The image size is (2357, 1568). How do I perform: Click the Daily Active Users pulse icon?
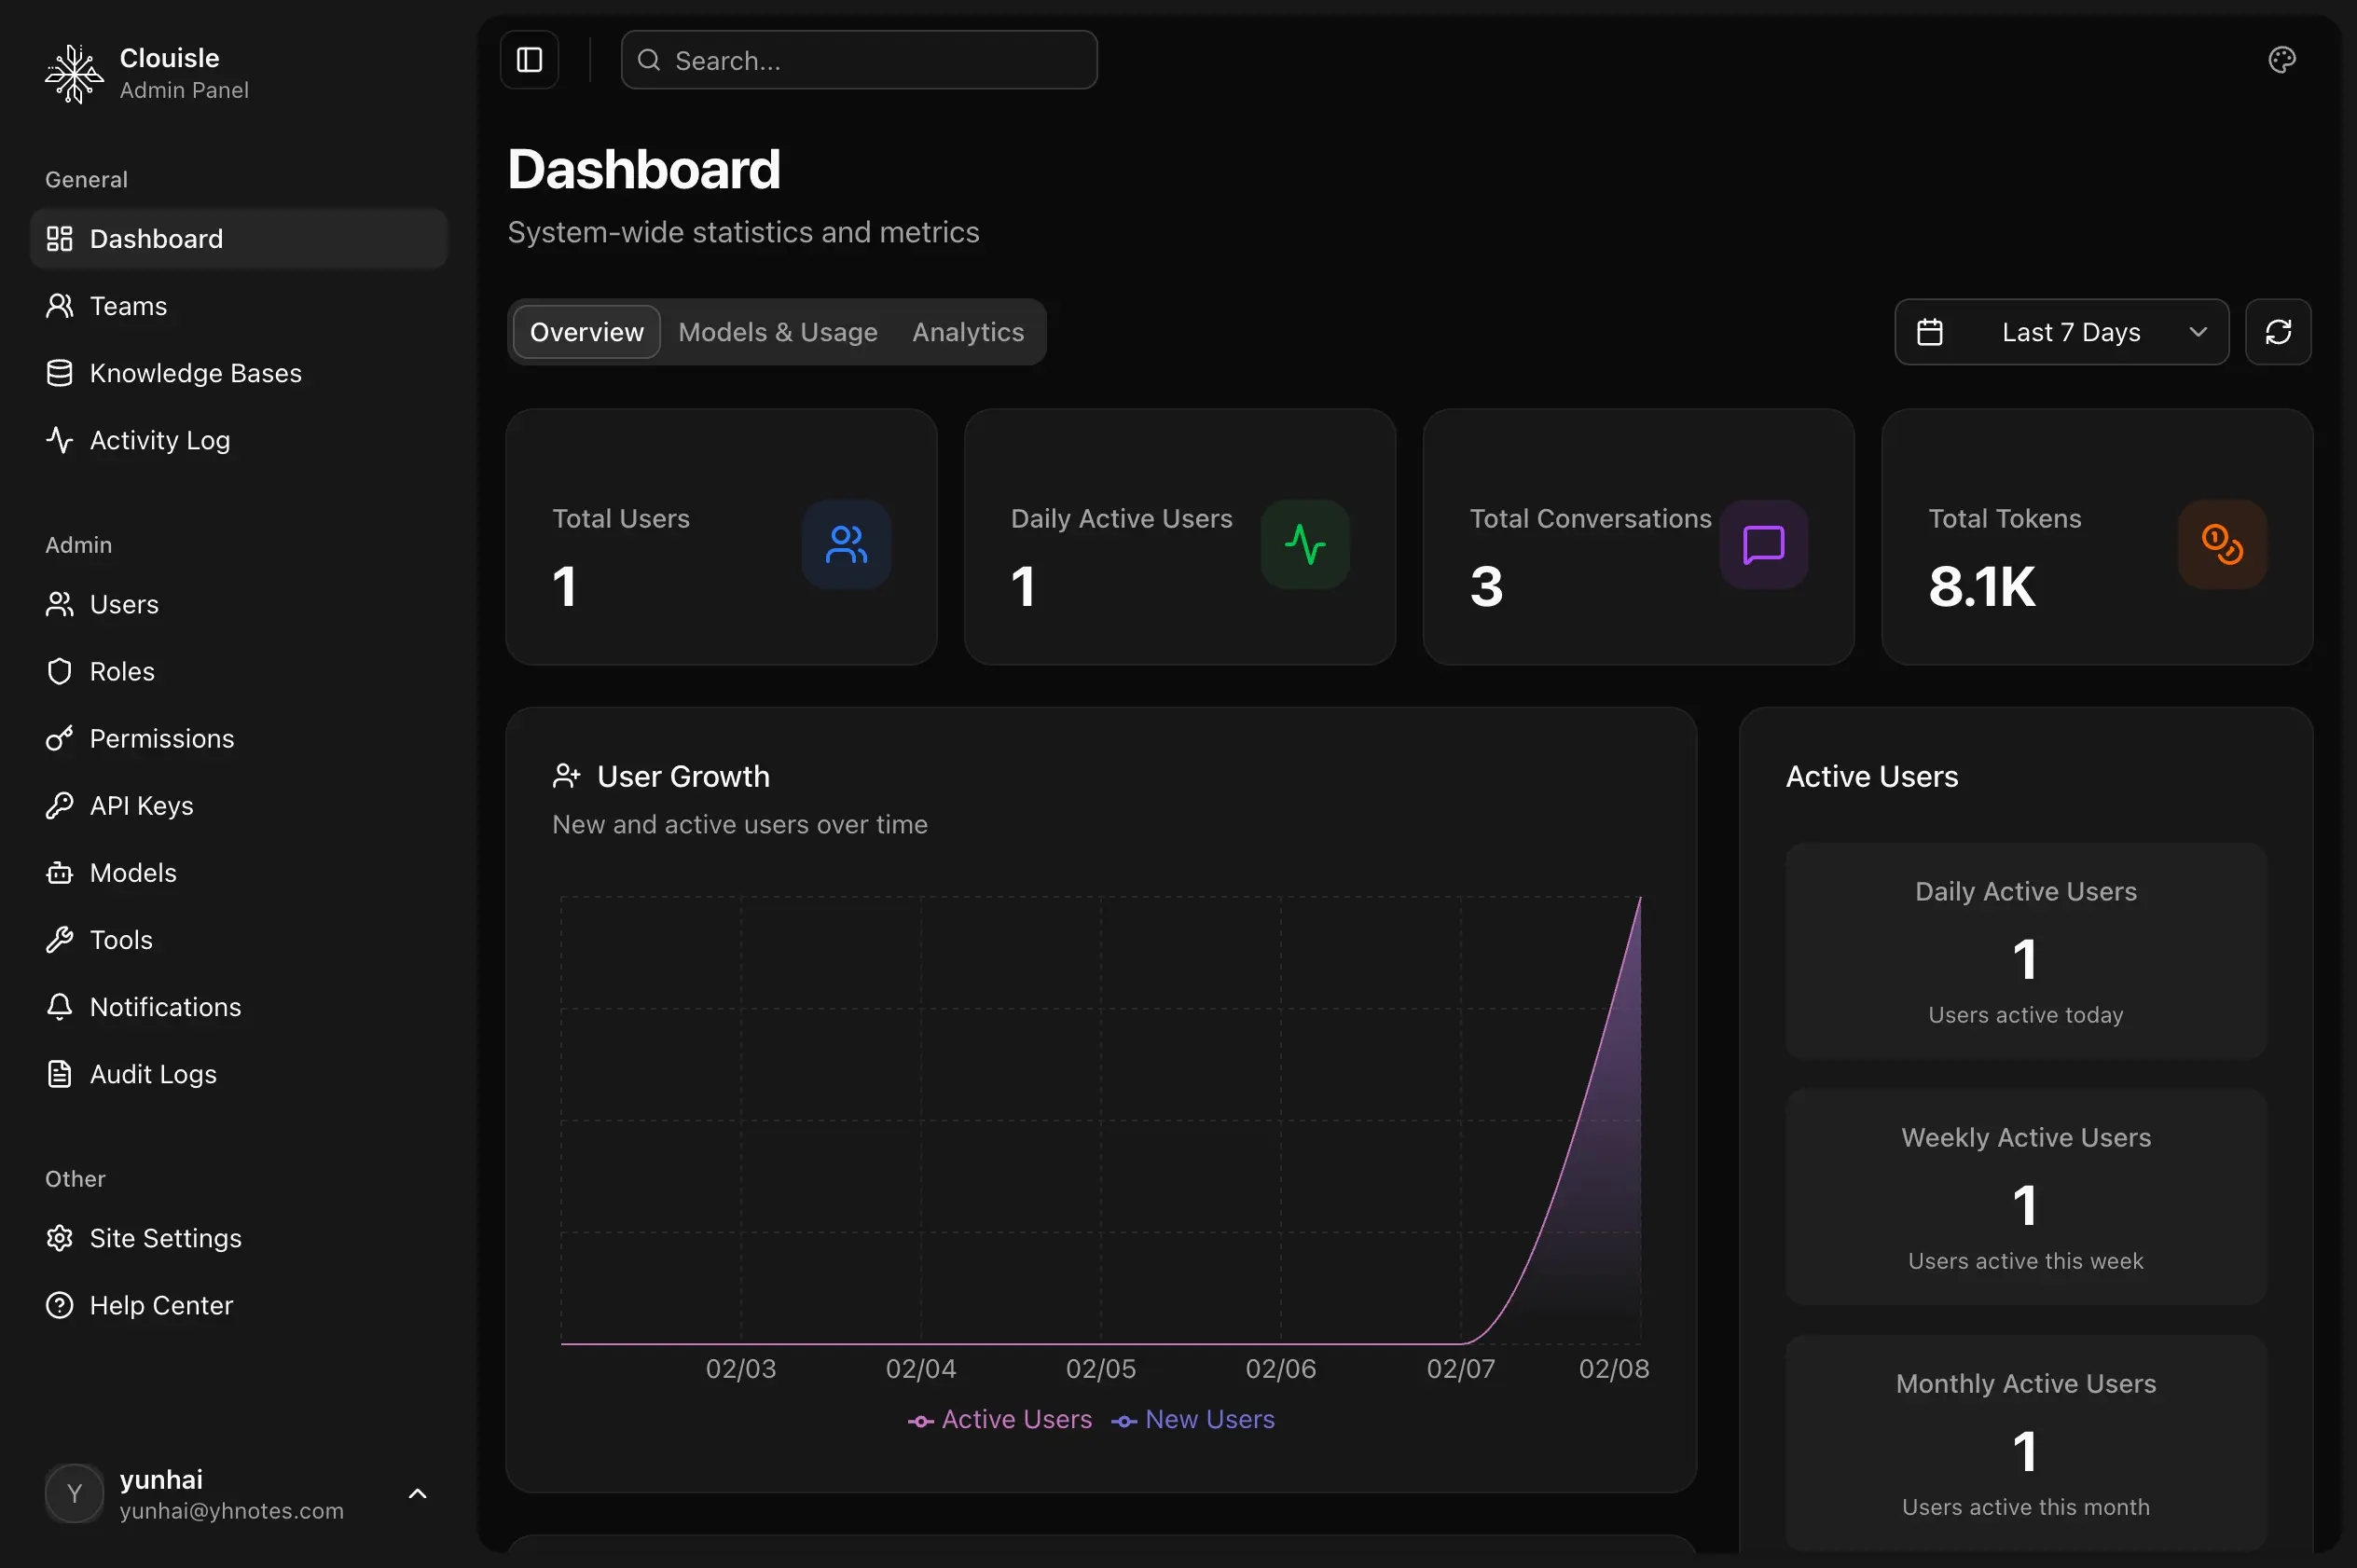point(1304,545)
